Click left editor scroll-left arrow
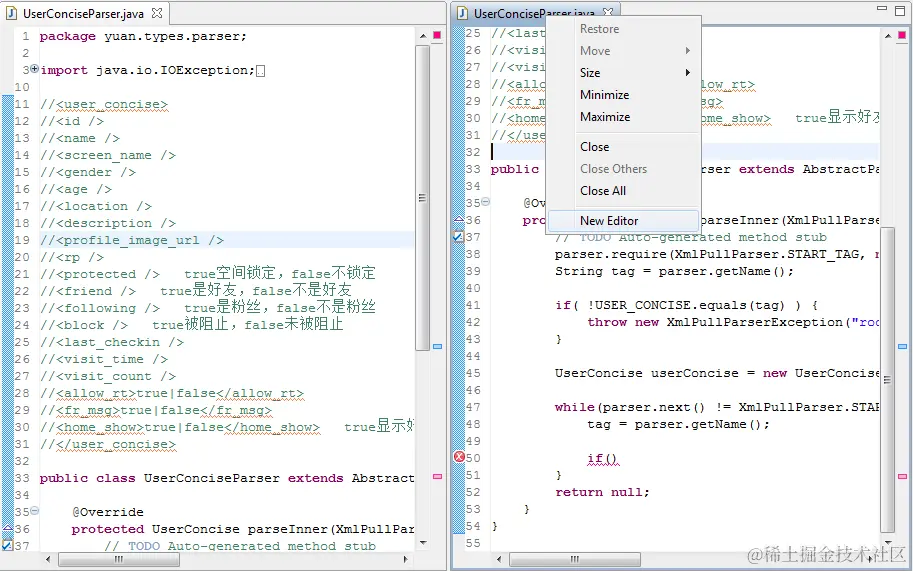 tap(48, 559)
